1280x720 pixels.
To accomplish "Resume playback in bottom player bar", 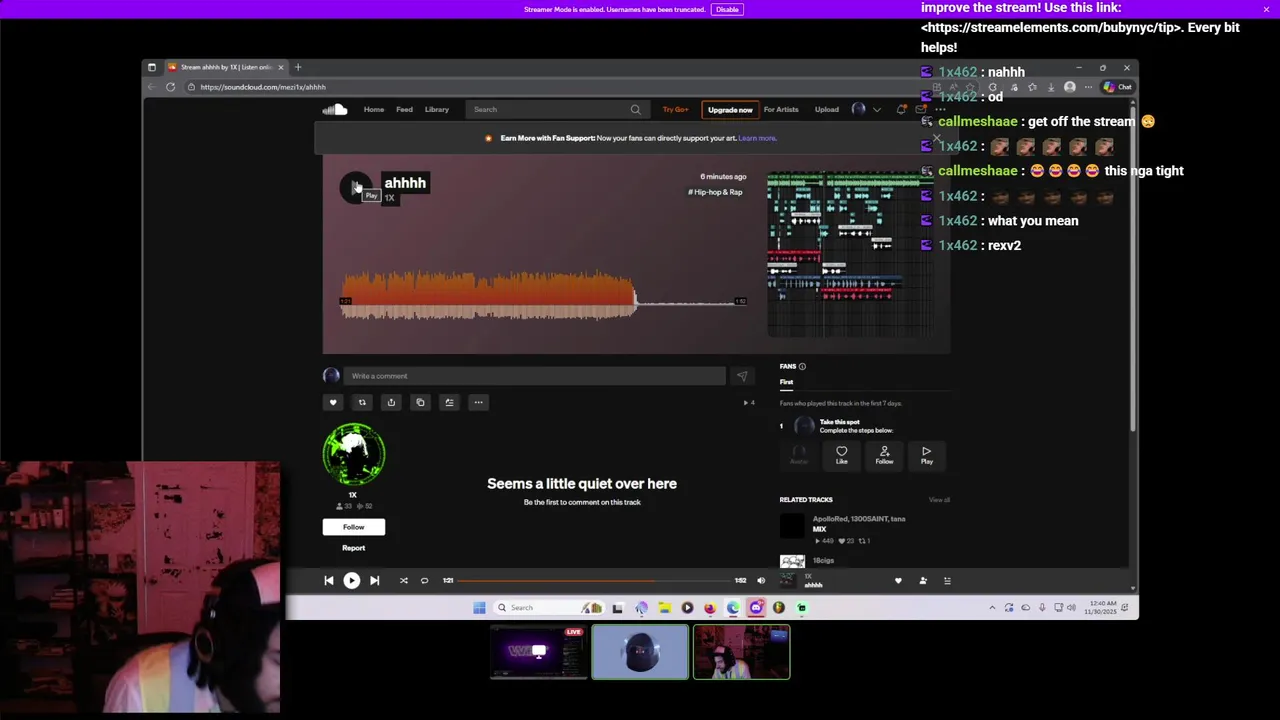I will (351, 580).
